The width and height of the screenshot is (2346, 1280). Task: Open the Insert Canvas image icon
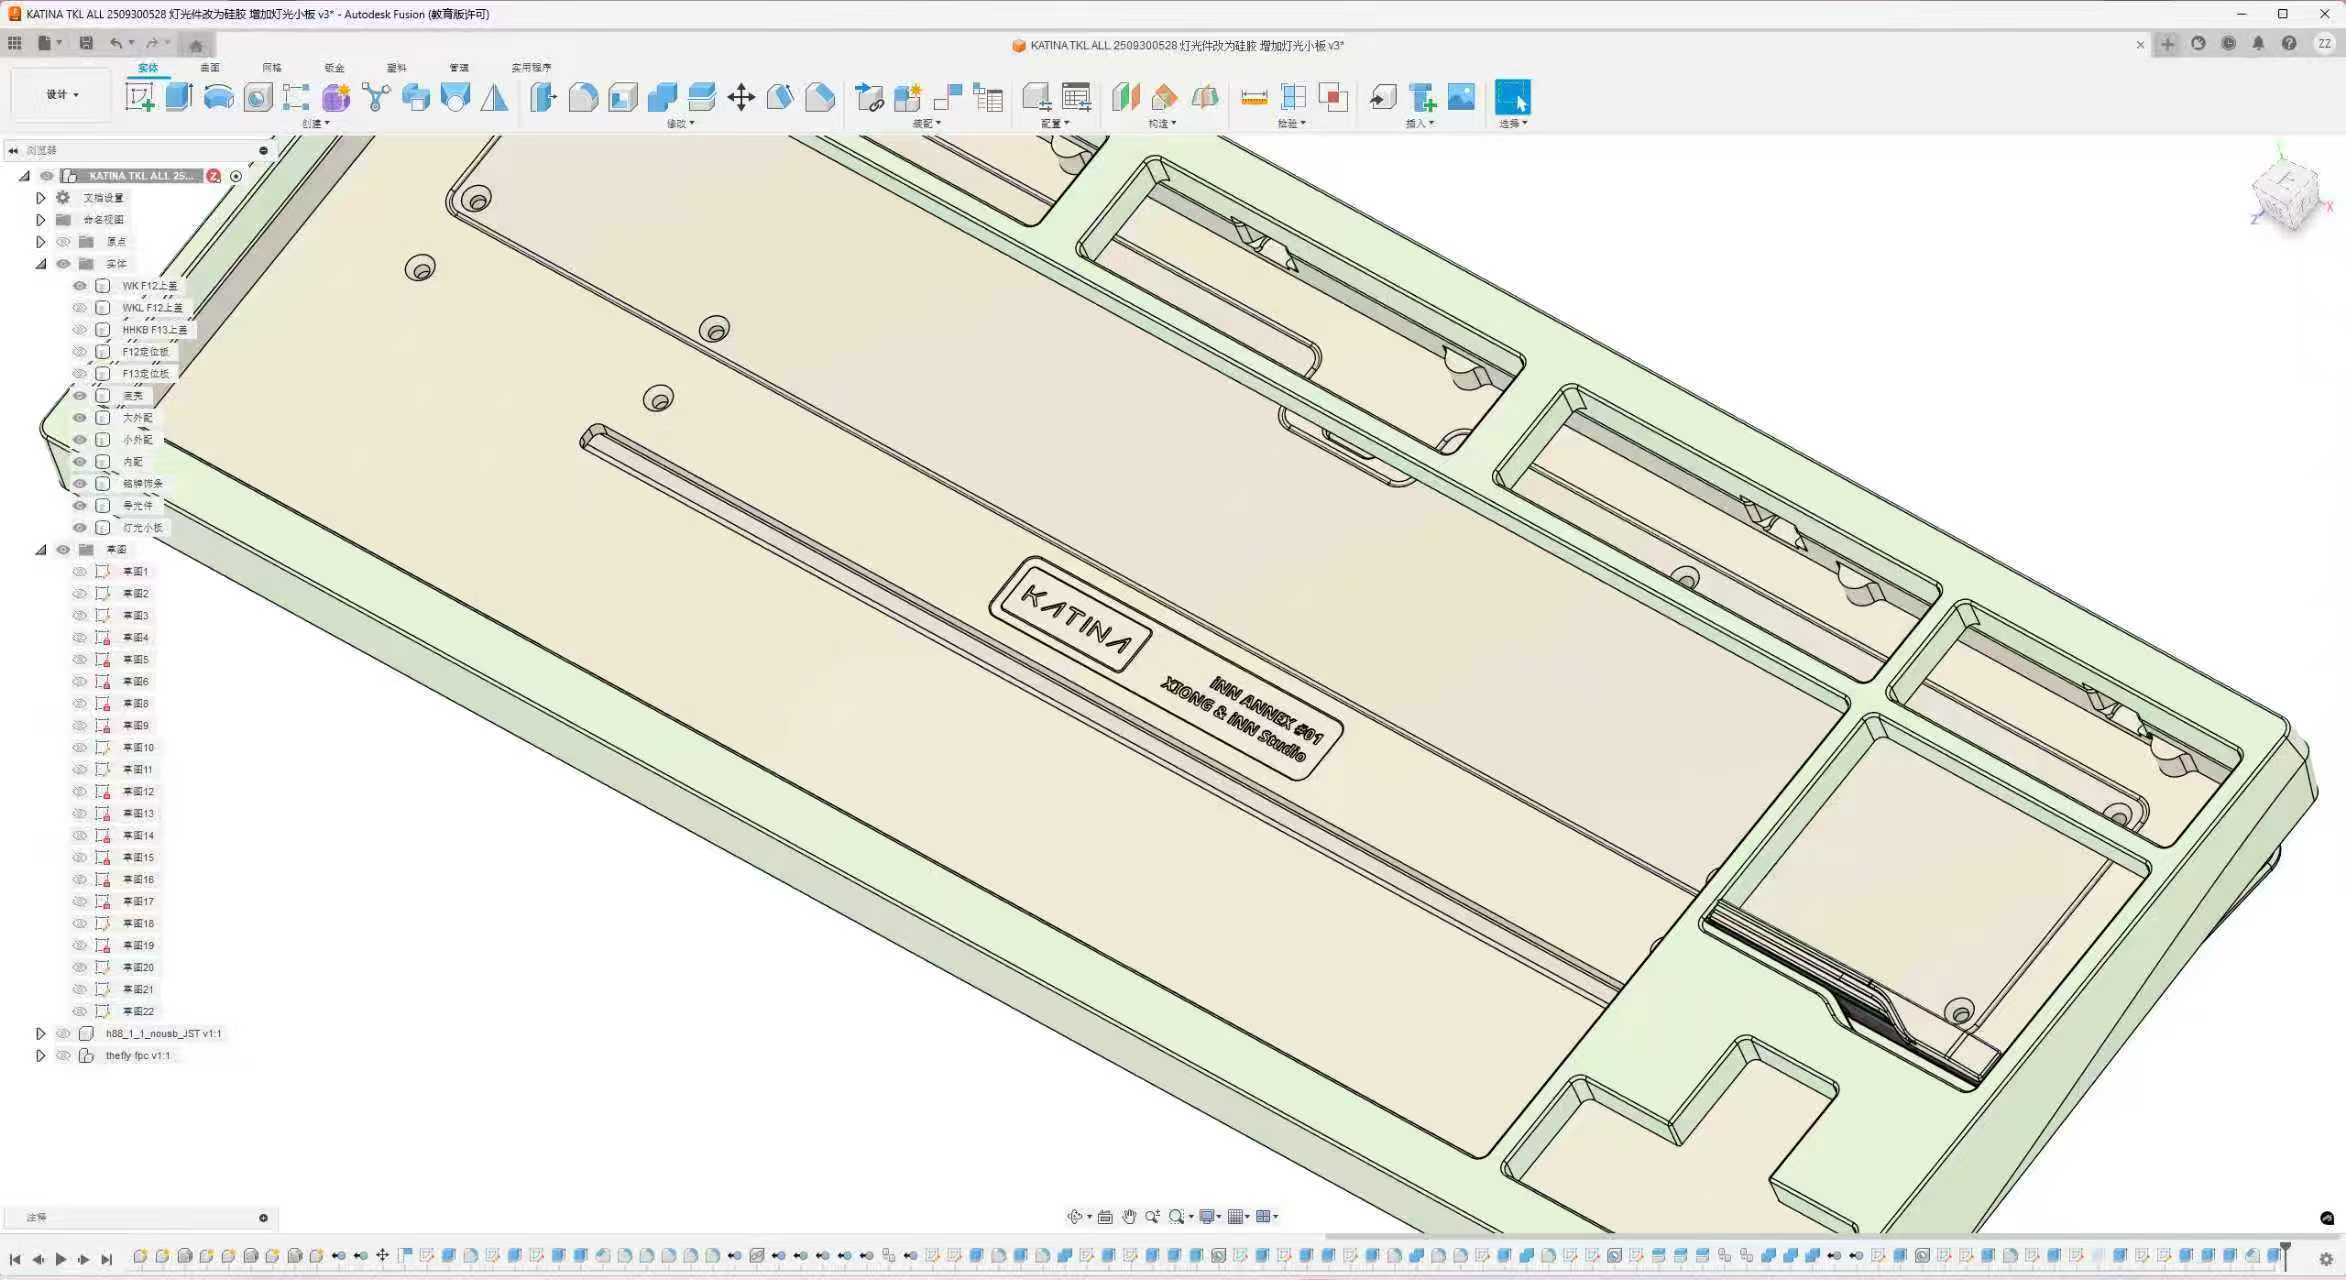(x=1461, y=97)
